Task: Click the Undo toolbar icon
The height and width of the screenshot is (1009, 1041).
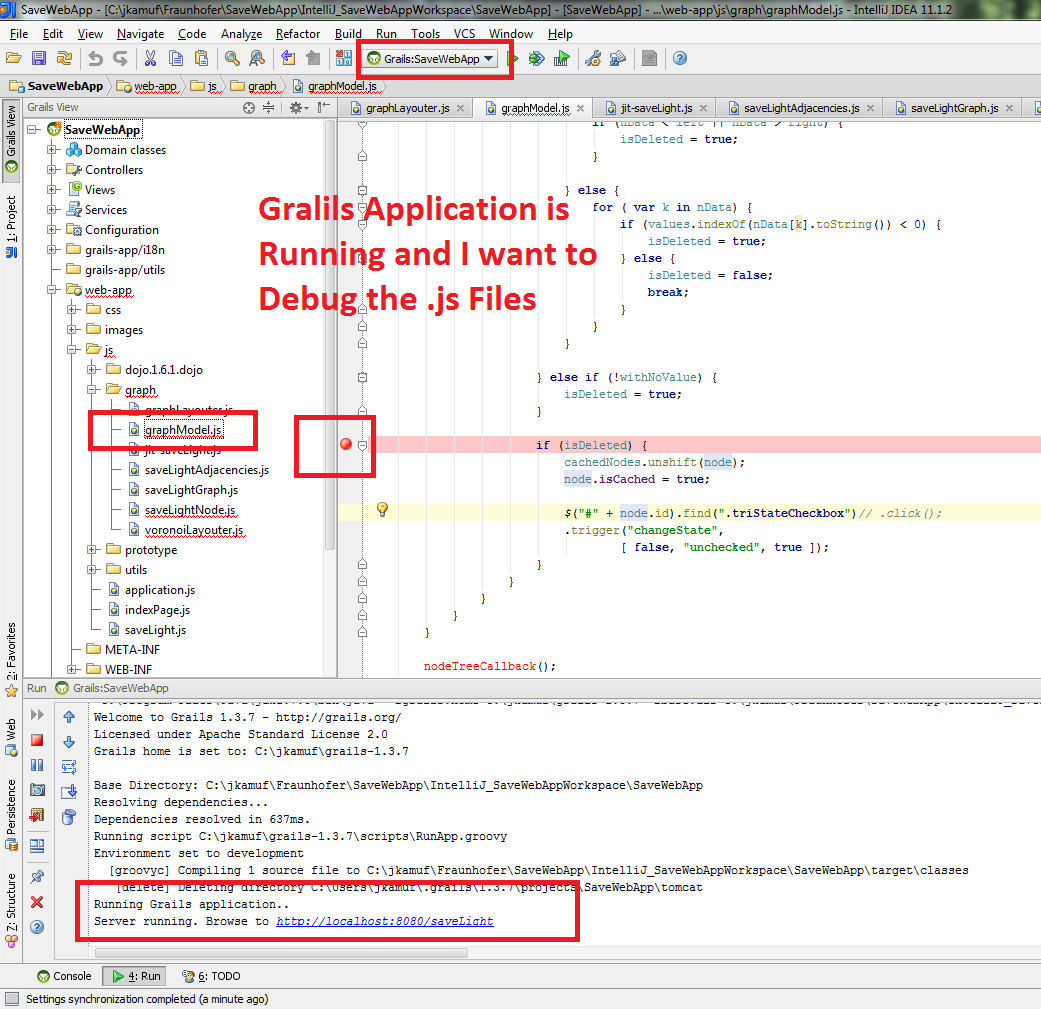Action: (x=96, y=58)
